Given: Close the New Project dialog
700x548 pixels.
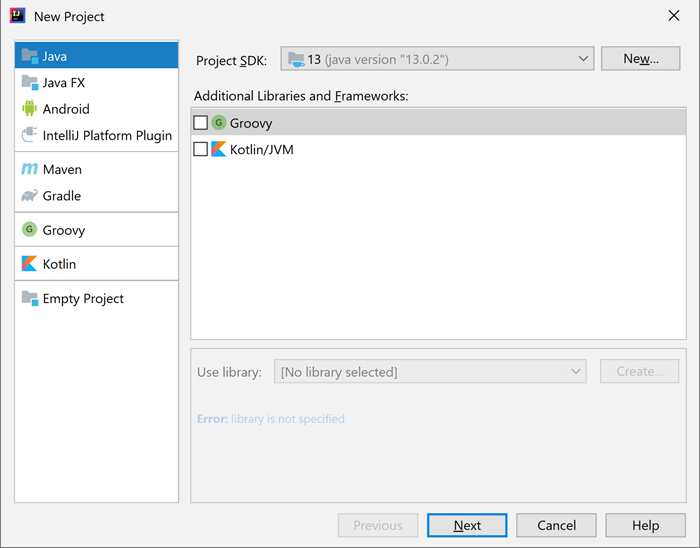Looking at the screenshot, I should pos(673,16).
